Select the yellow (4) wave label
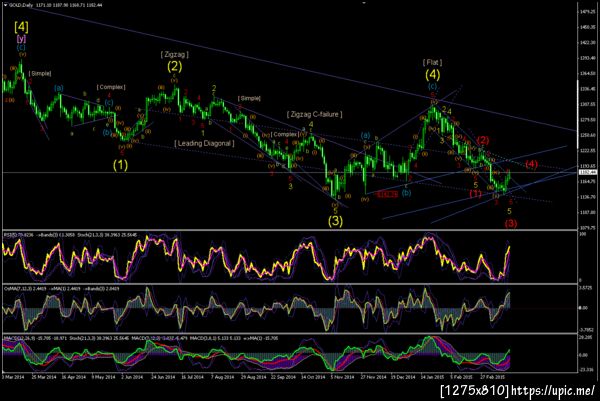 tap(433, 74)
